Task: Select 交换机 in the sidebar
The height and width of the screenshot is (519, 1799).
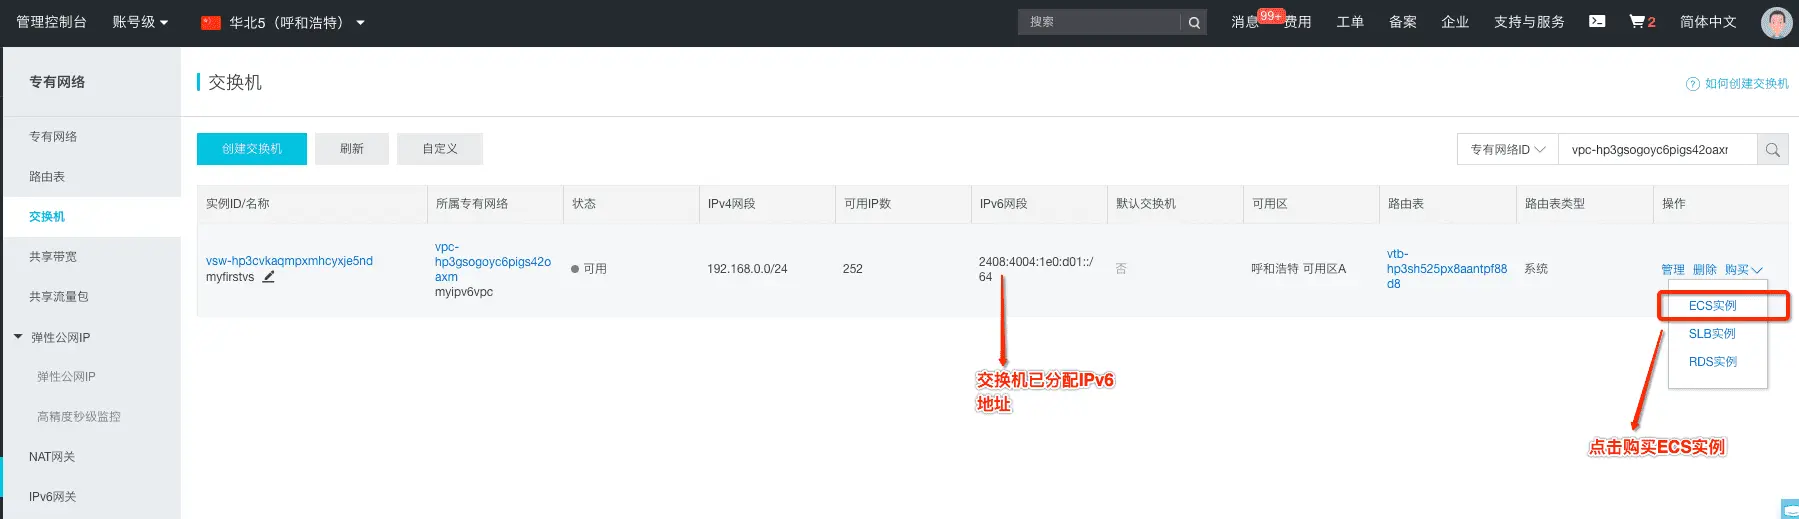Action: click(x=47, y=217)
